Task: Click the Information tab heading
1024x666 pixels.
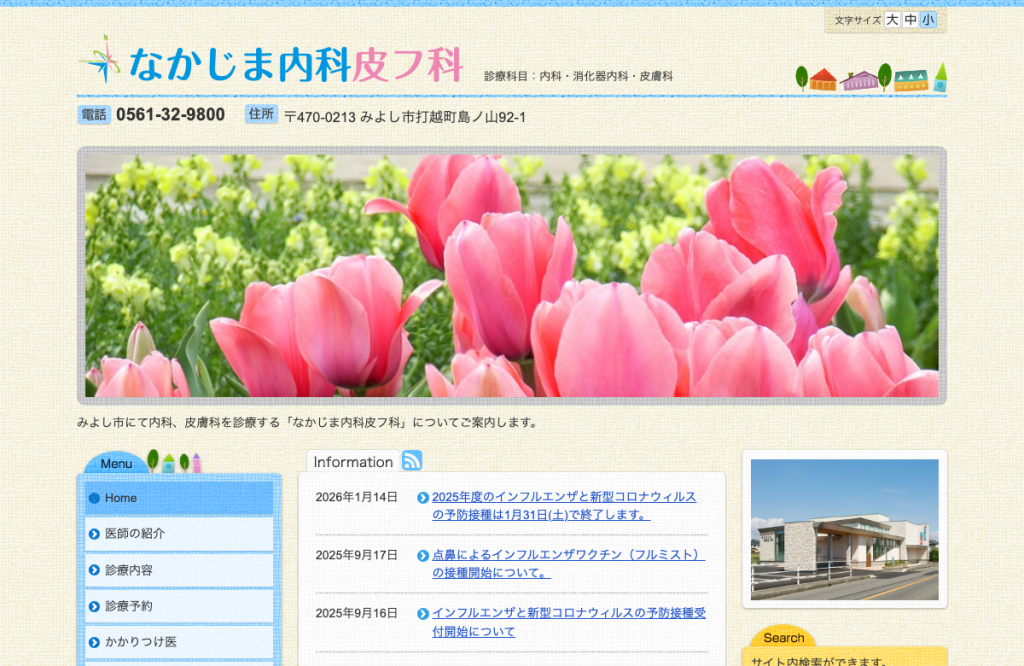Action: [353, 462]
